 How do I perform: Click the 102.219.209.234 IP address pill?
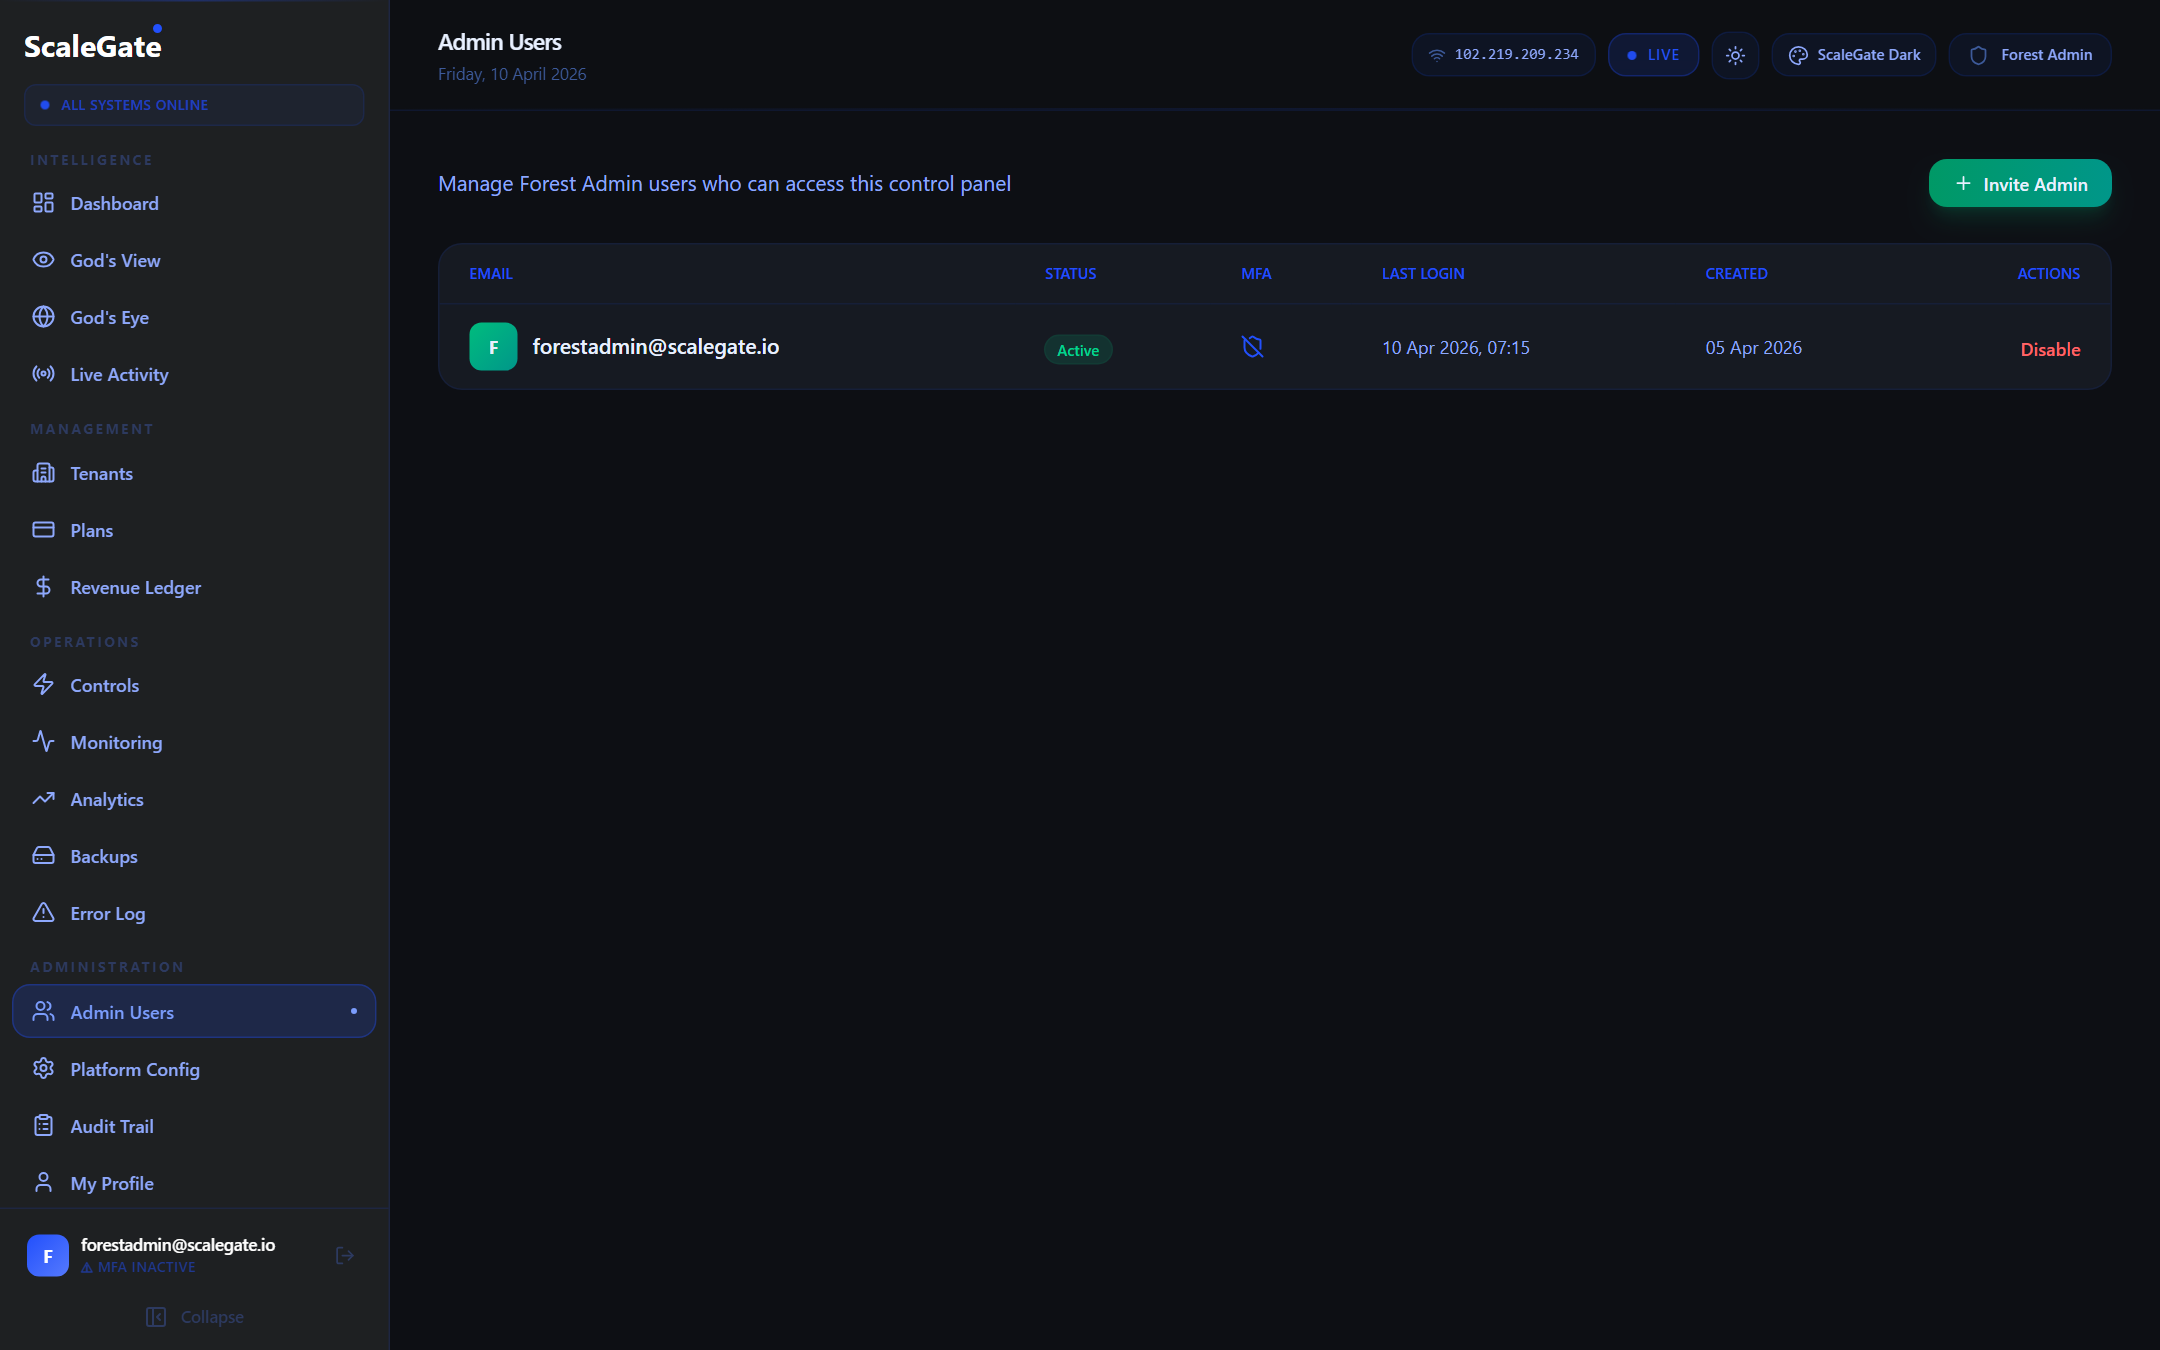coord(1503,55)
